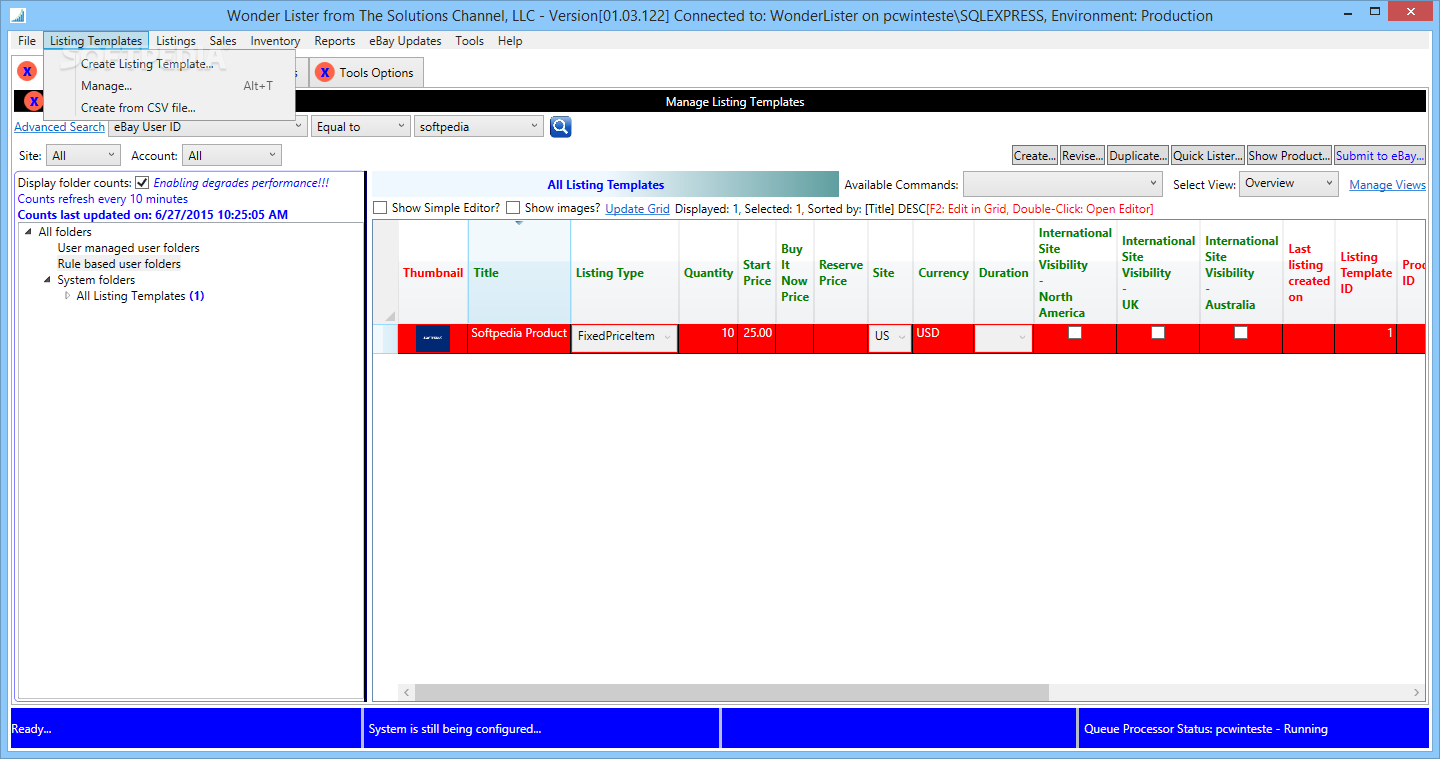
Task: Click the Softpedia Product thumbnail image
Action: (x=432, y=339)
